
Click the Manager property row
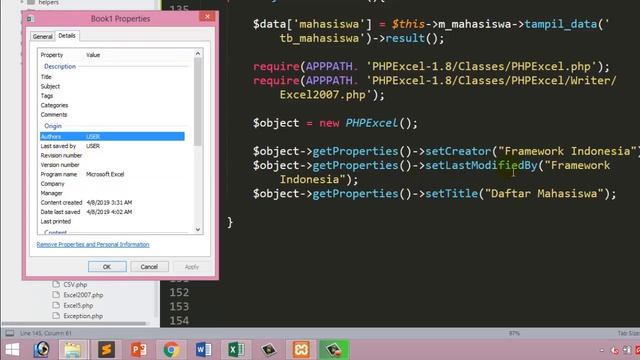(112, 193)
